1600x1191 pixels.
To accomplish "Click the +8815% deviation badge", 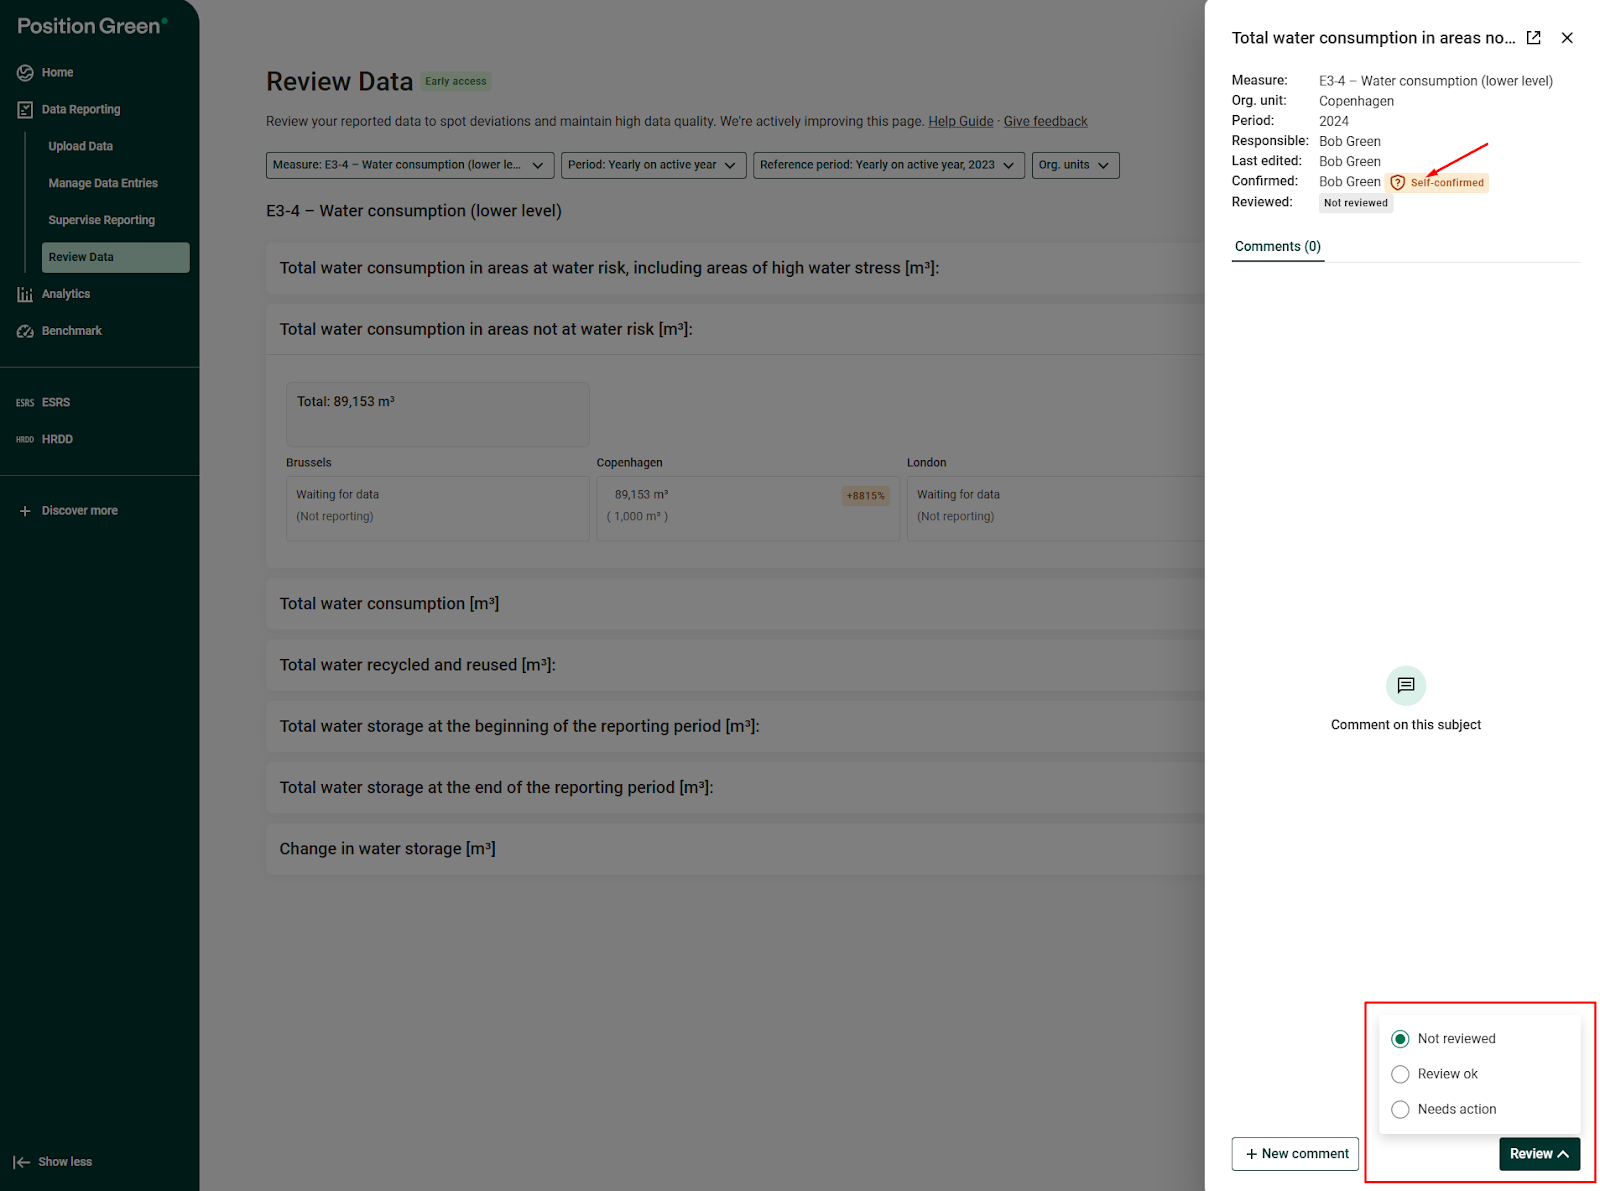I will point(866,496).
